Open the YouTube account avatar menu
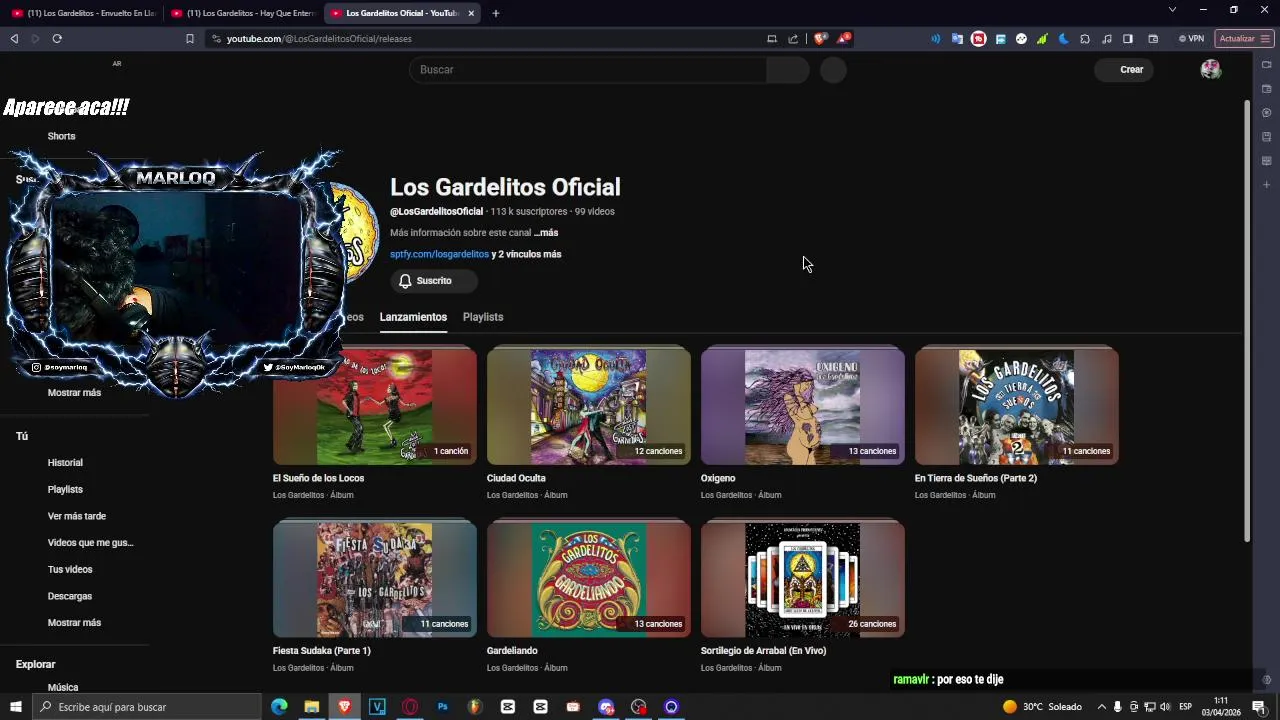 point(1211,70)
